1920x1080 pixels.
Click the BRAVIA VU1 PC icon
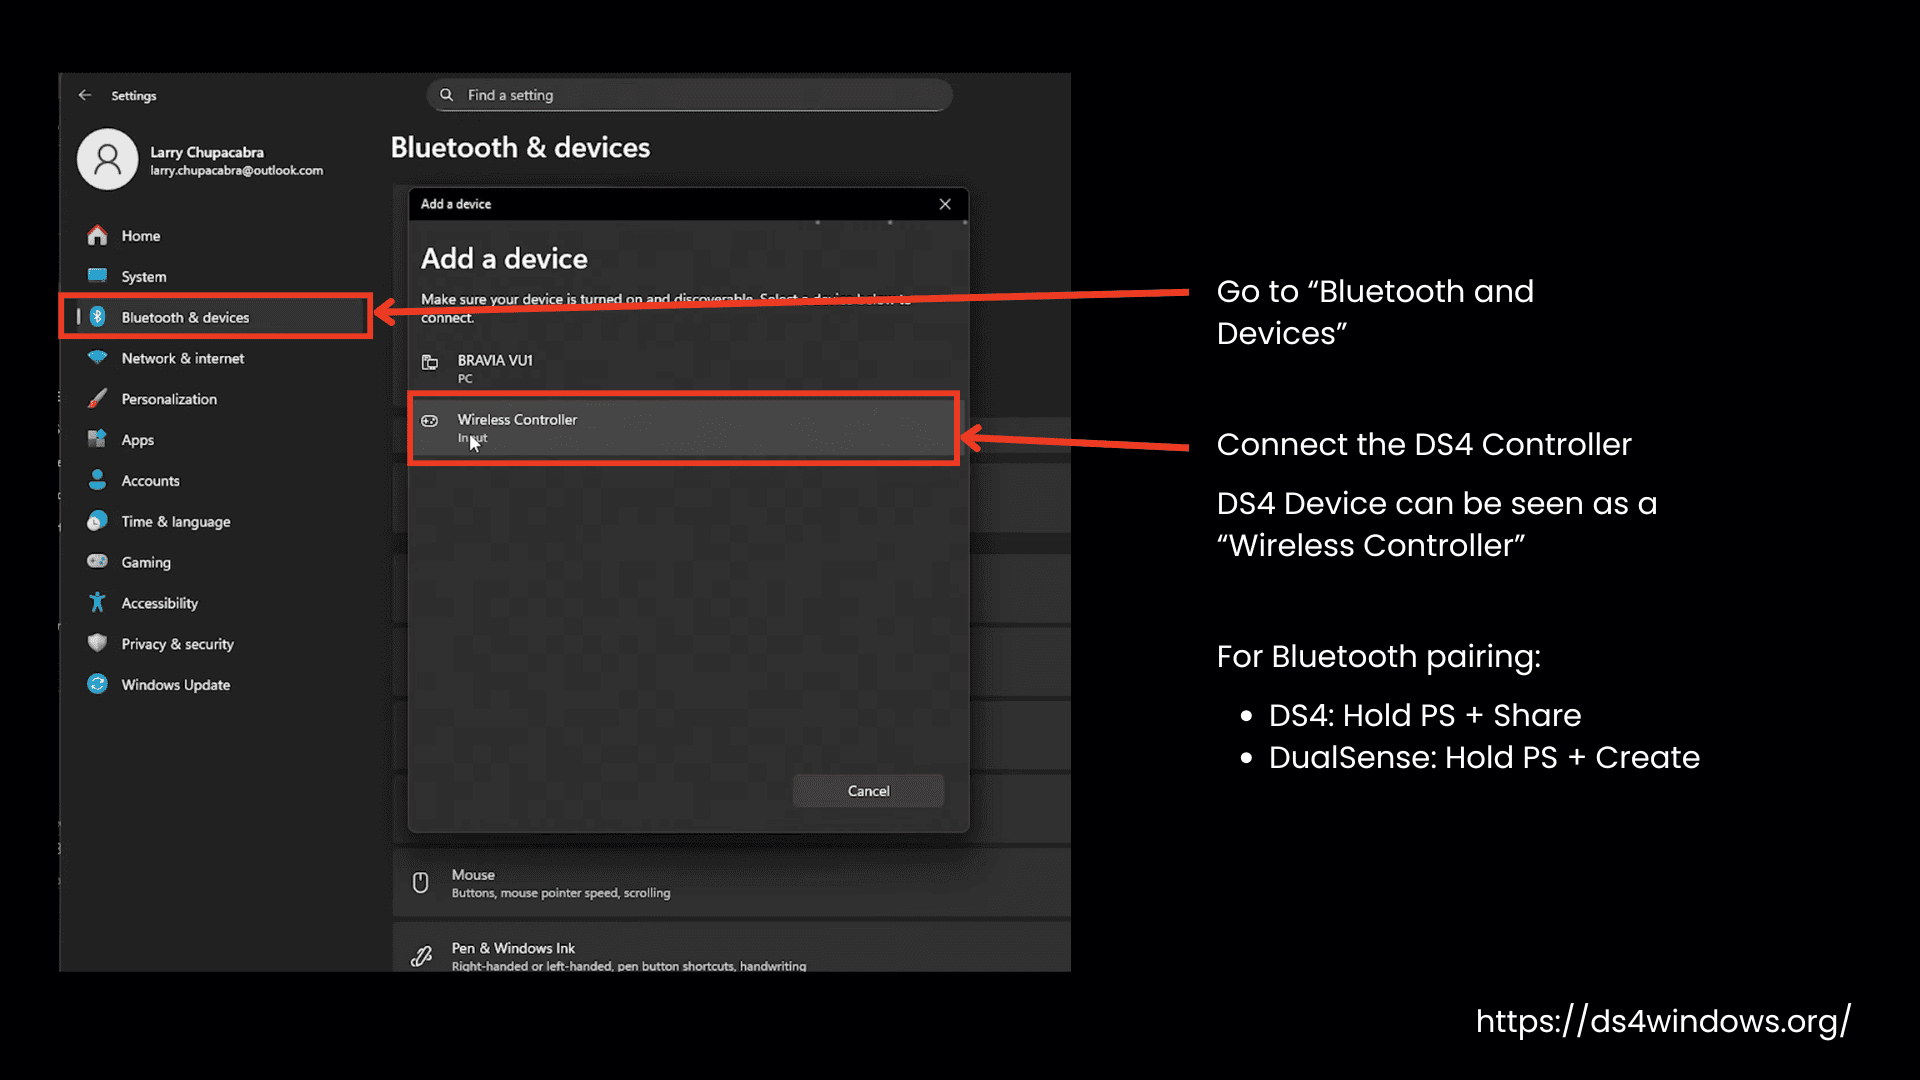[x=430, y=362]
